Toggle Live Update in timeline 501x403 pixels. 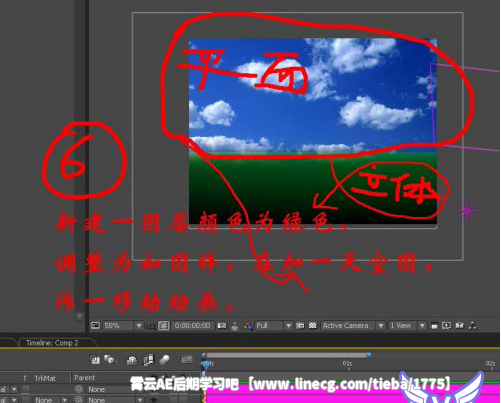(96, 360)
